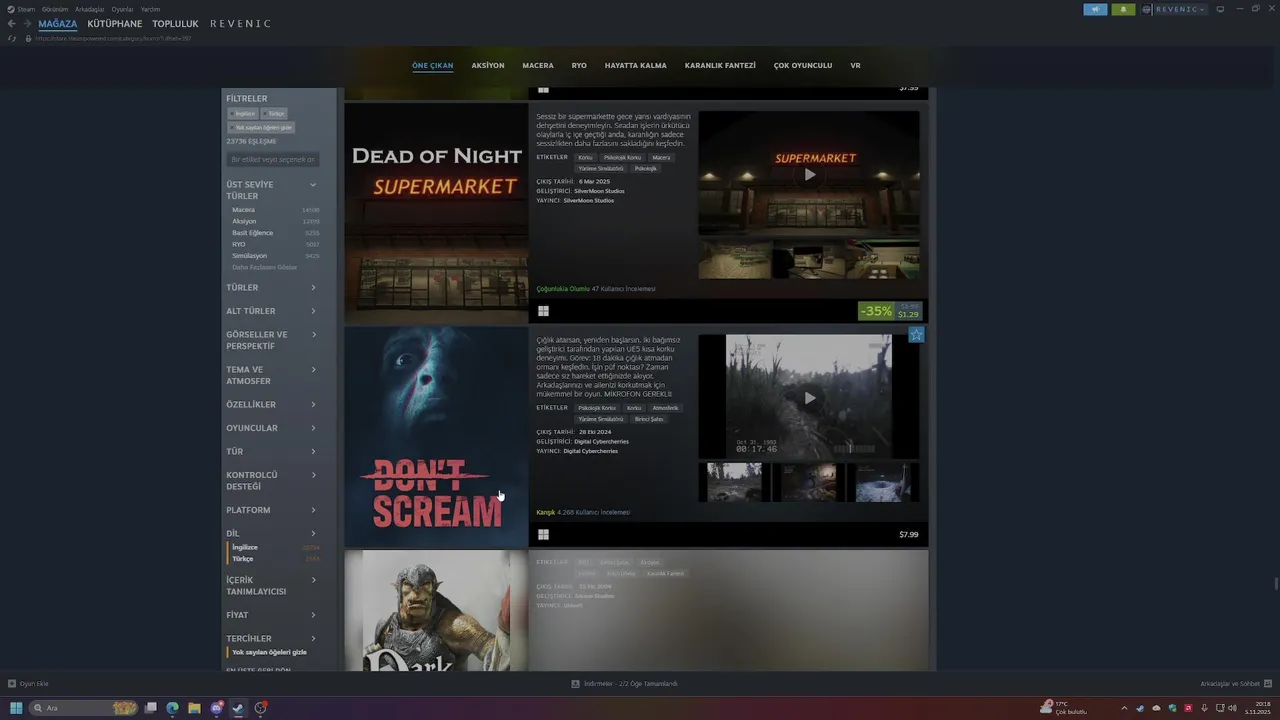Expand GÖRSELLER VE PERSPEKTİF section
This screenshot has width=1280, height=720.
tap(272, 340)
